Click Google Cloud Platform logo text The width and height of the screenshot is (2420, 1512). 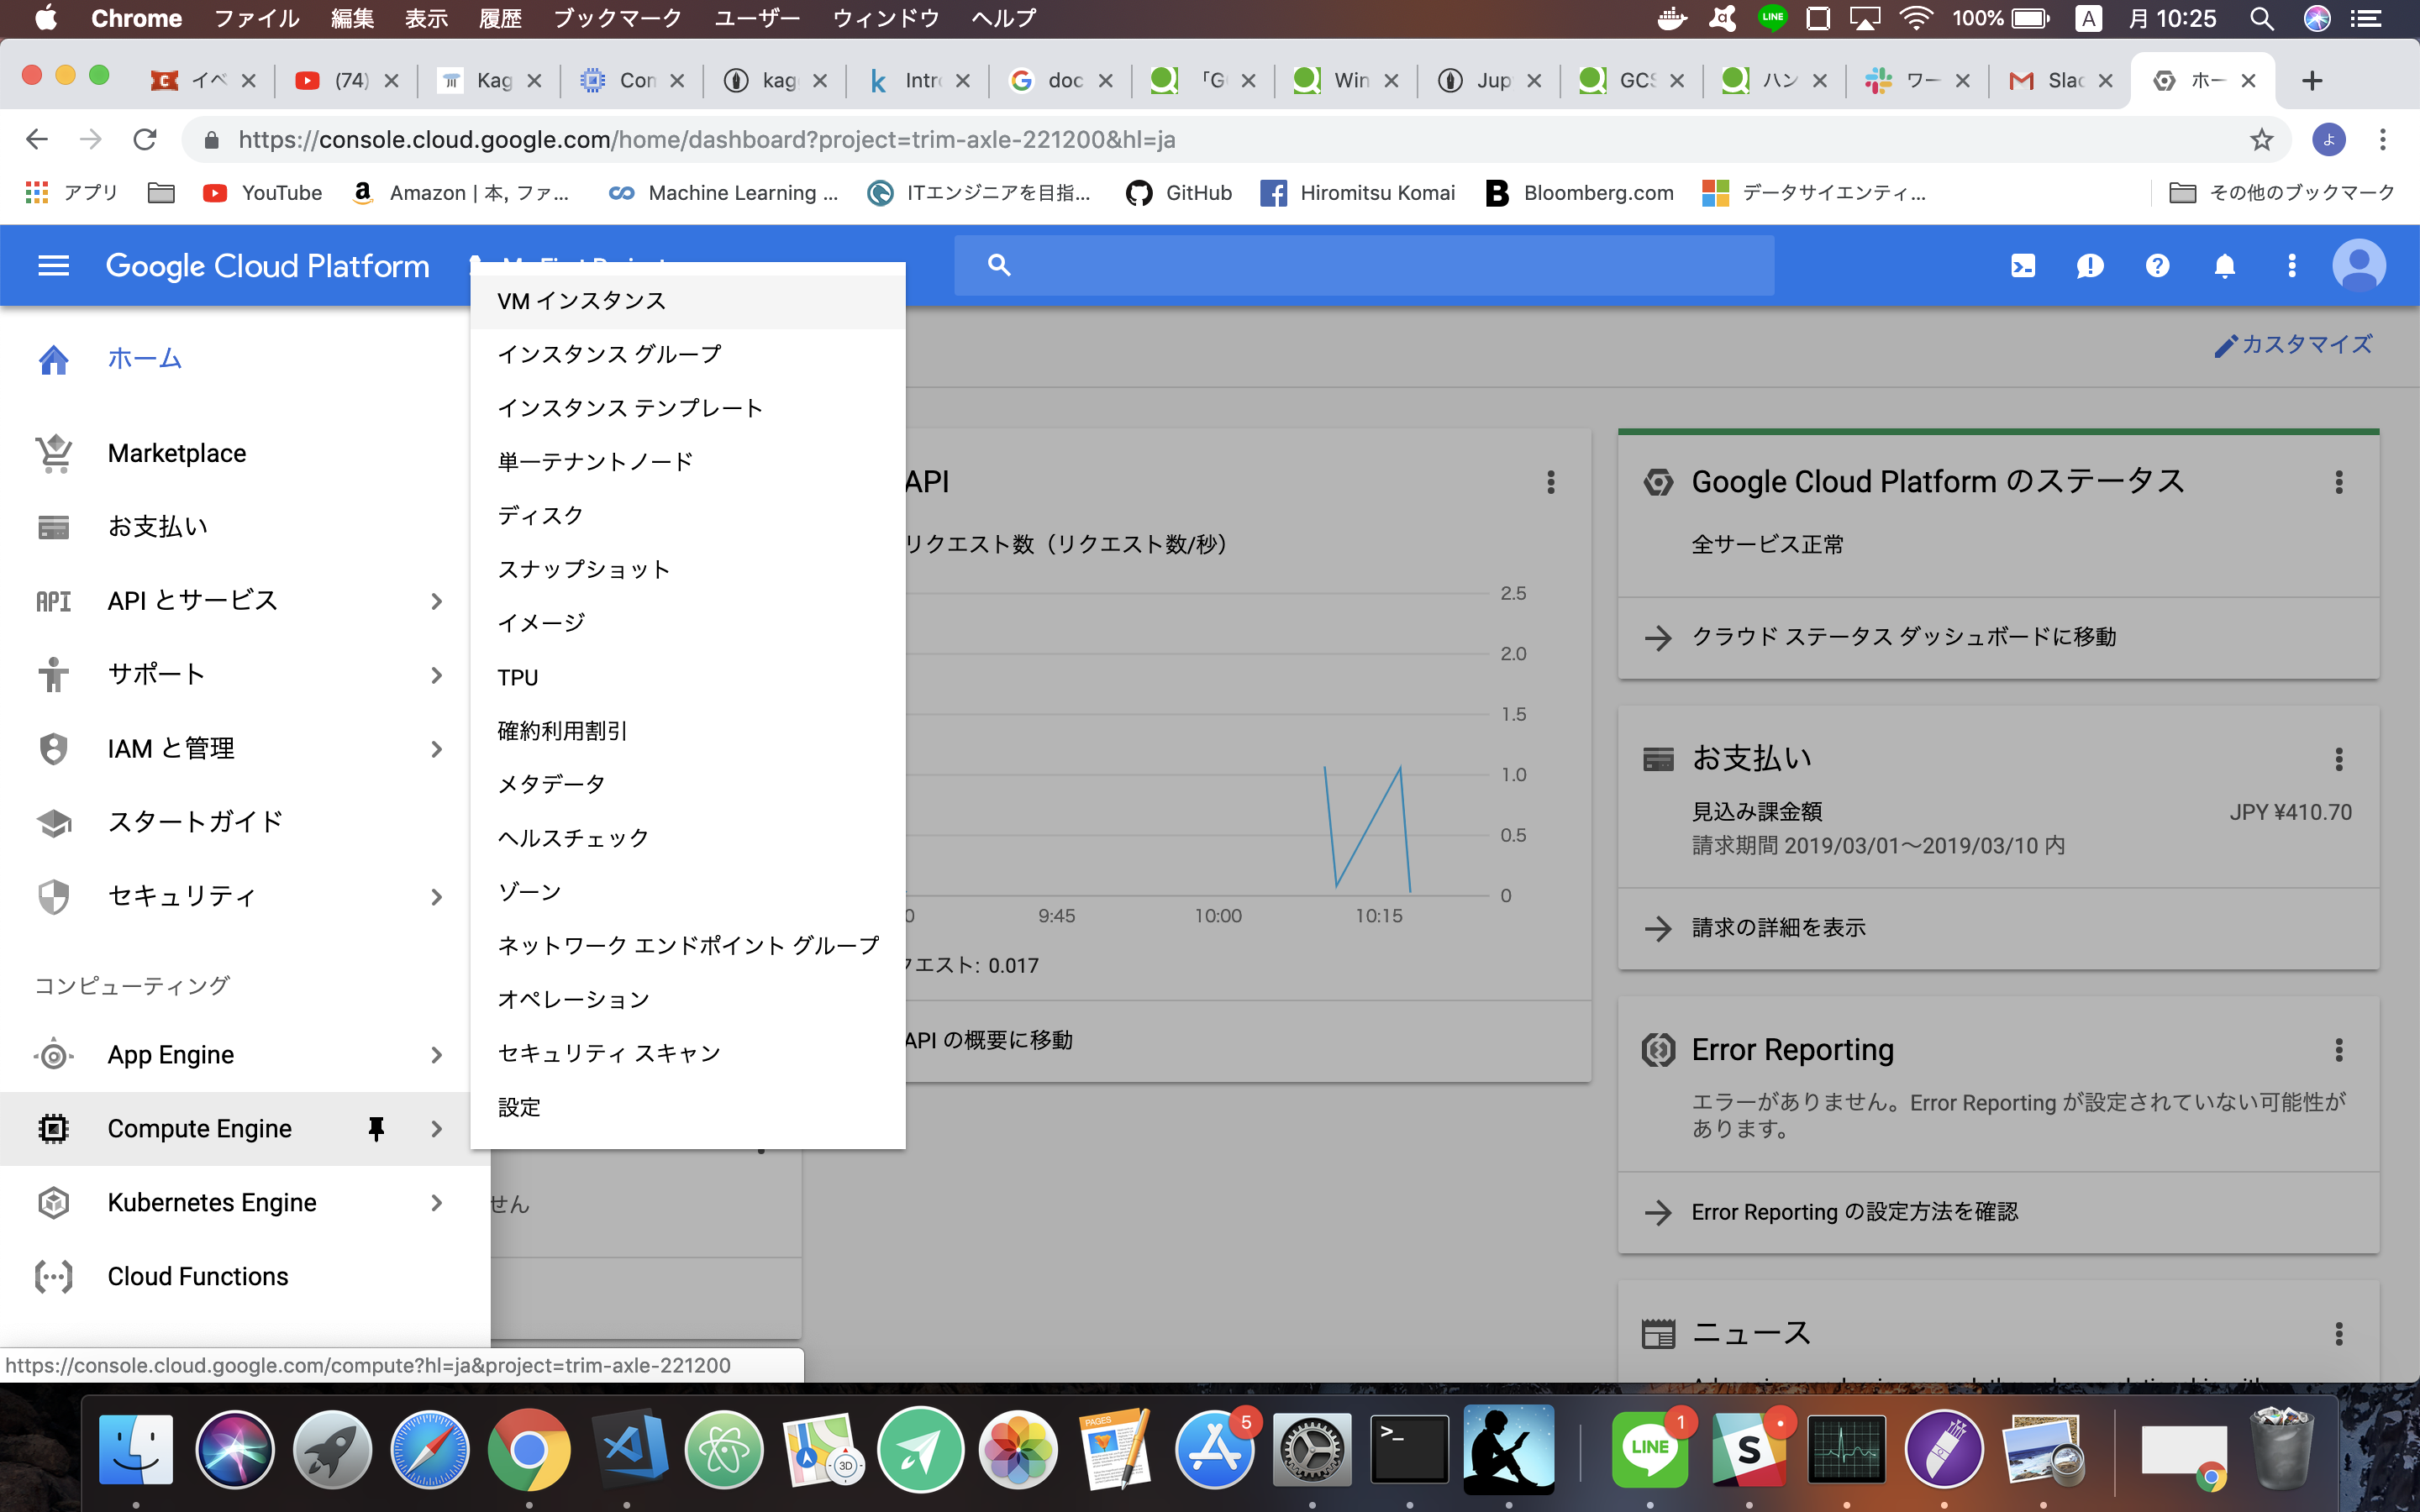[267, 265]
